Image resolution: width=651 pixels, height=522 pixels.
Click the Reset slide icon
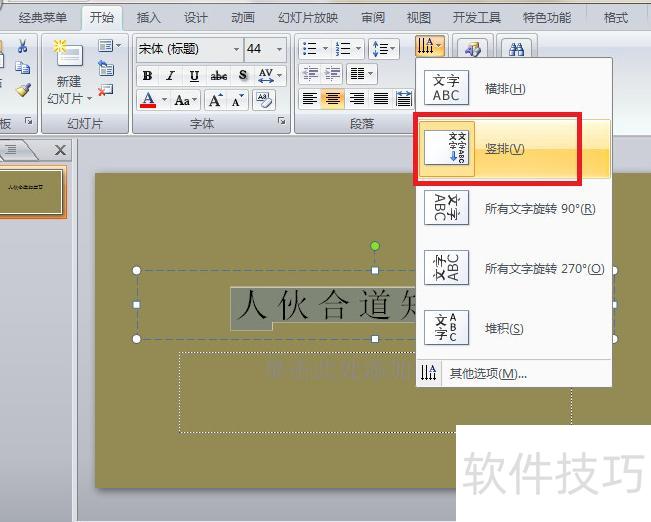106,68
